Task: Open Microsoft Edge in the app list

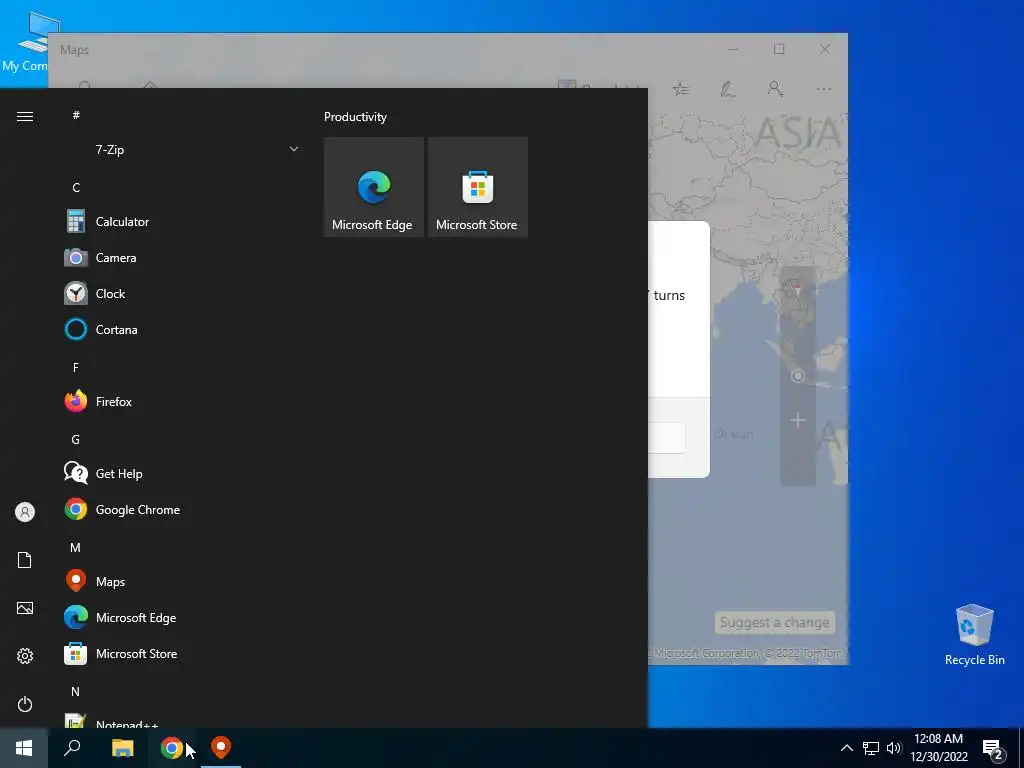Action: (x=183, y=617)
